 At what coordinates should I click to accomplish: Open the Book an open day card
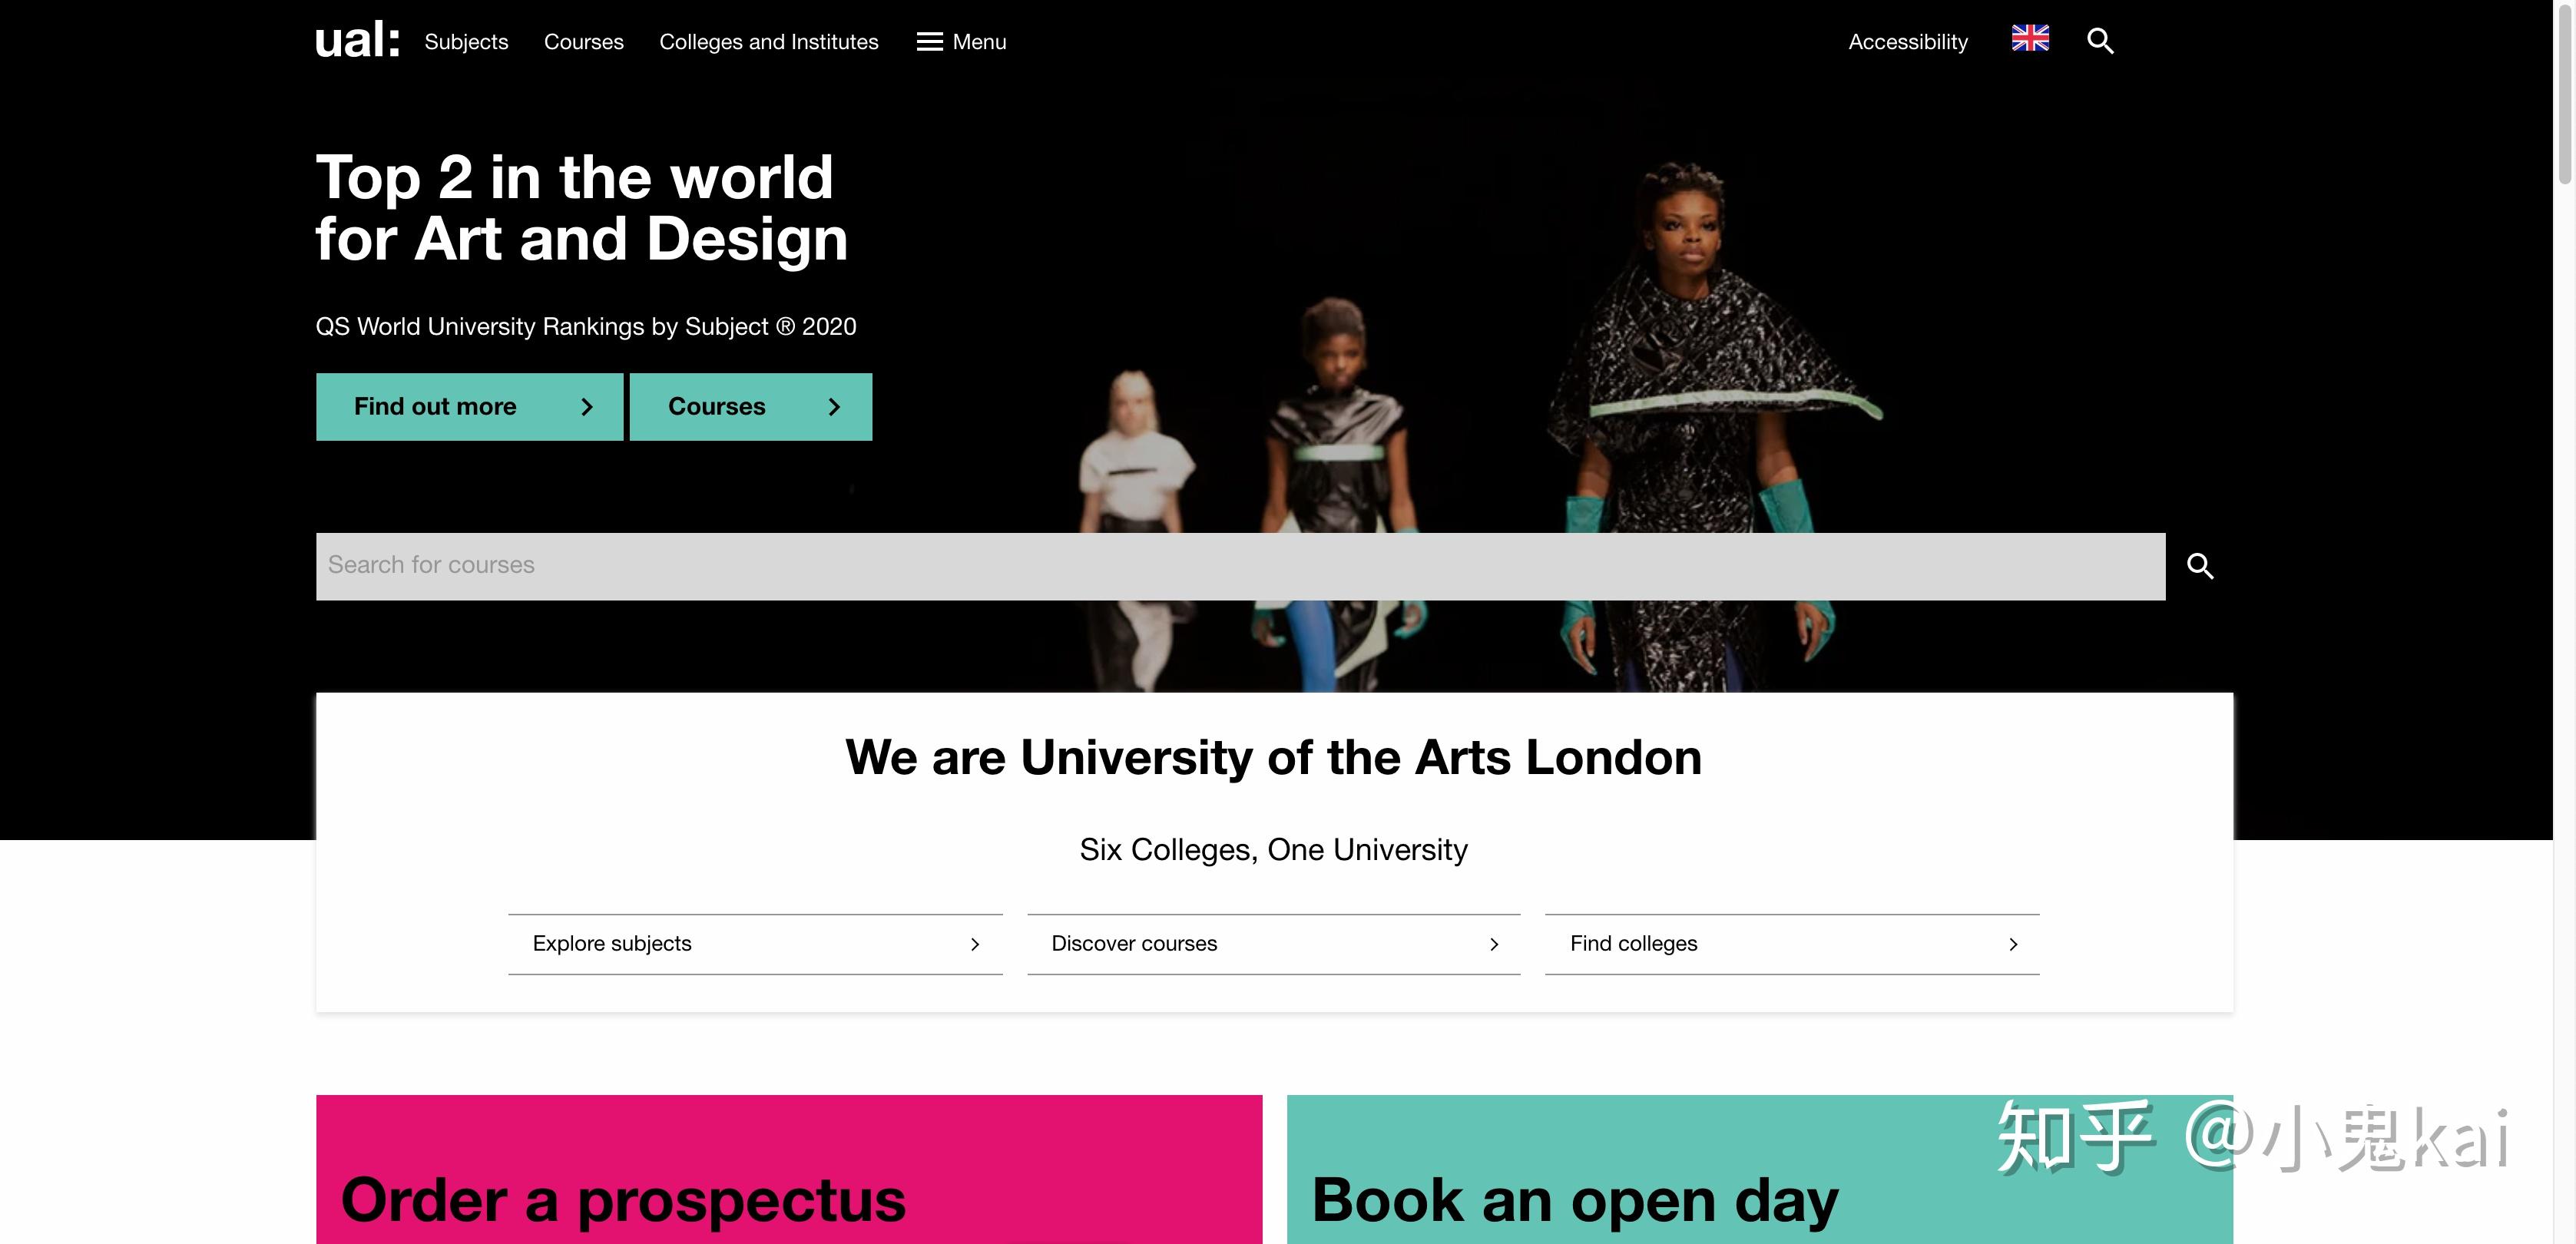(x=1760, y=1169)
